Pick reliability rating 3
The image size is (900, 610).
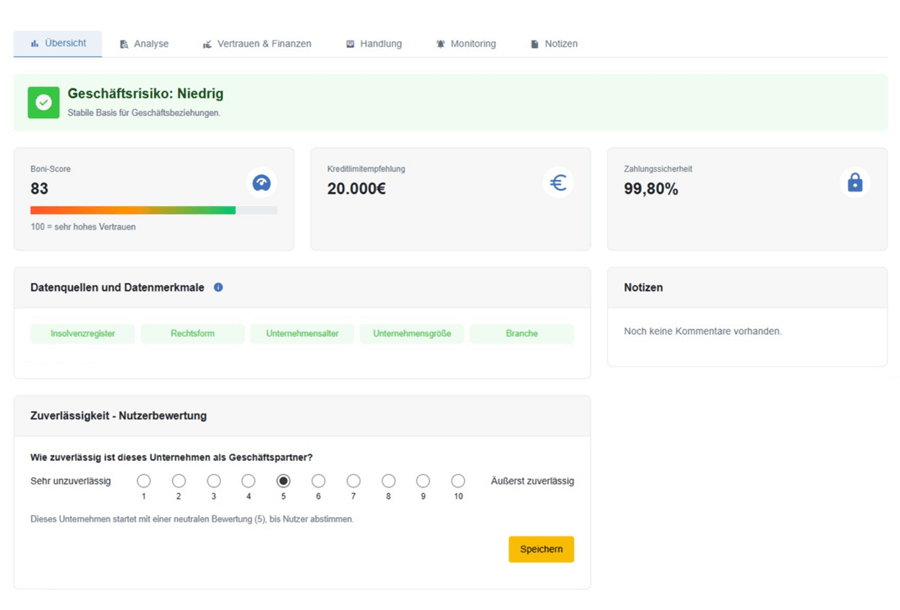(x=213, y=481)
